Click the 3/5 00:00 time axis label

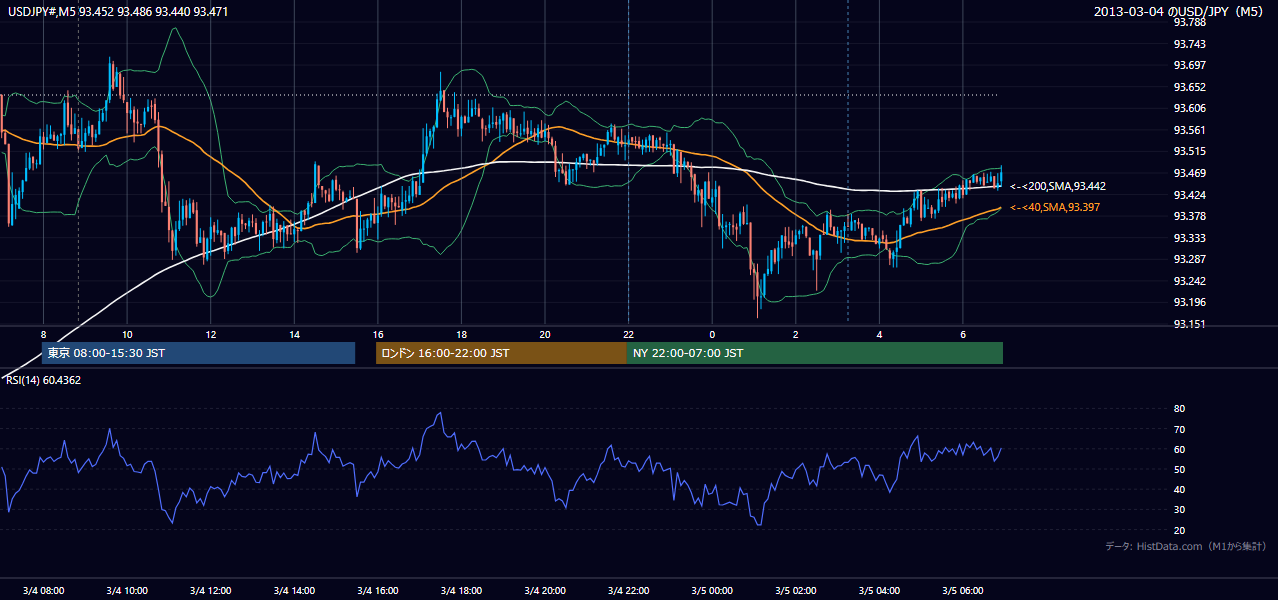712,590
